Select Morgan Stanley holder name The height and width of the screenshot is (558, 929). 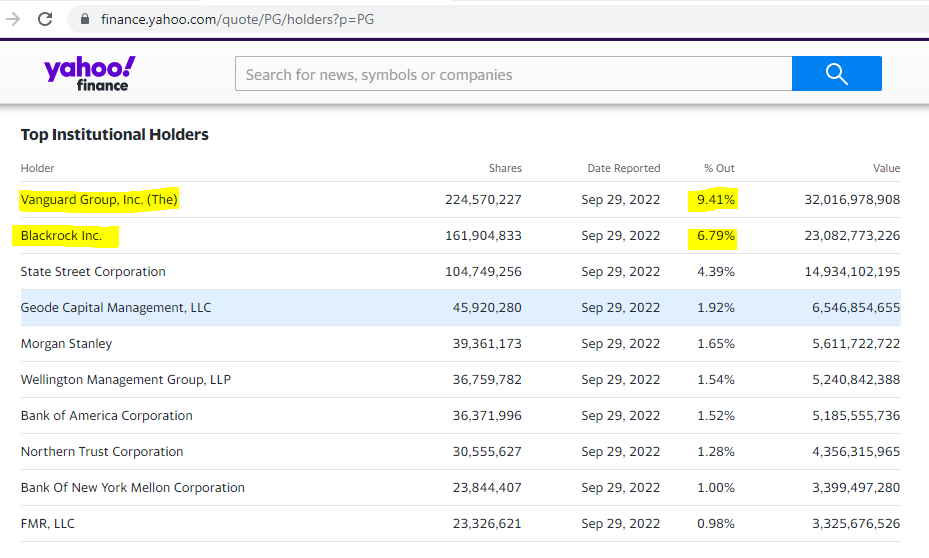pyautogui.click(x=66, y=344)
